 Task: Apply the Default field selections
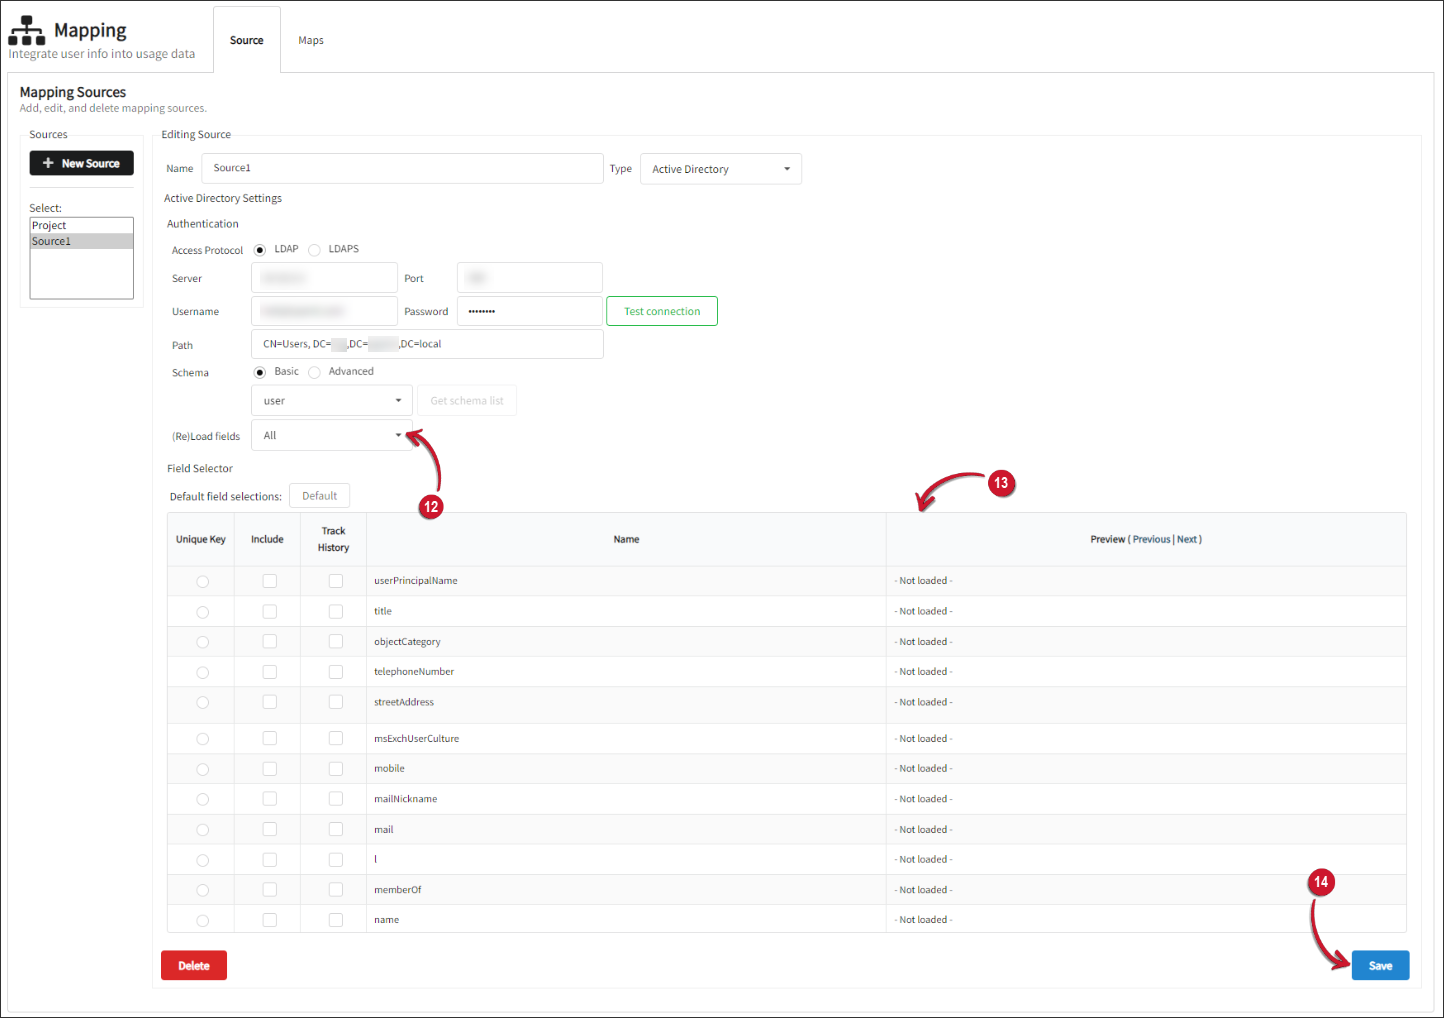pos(319,495)
